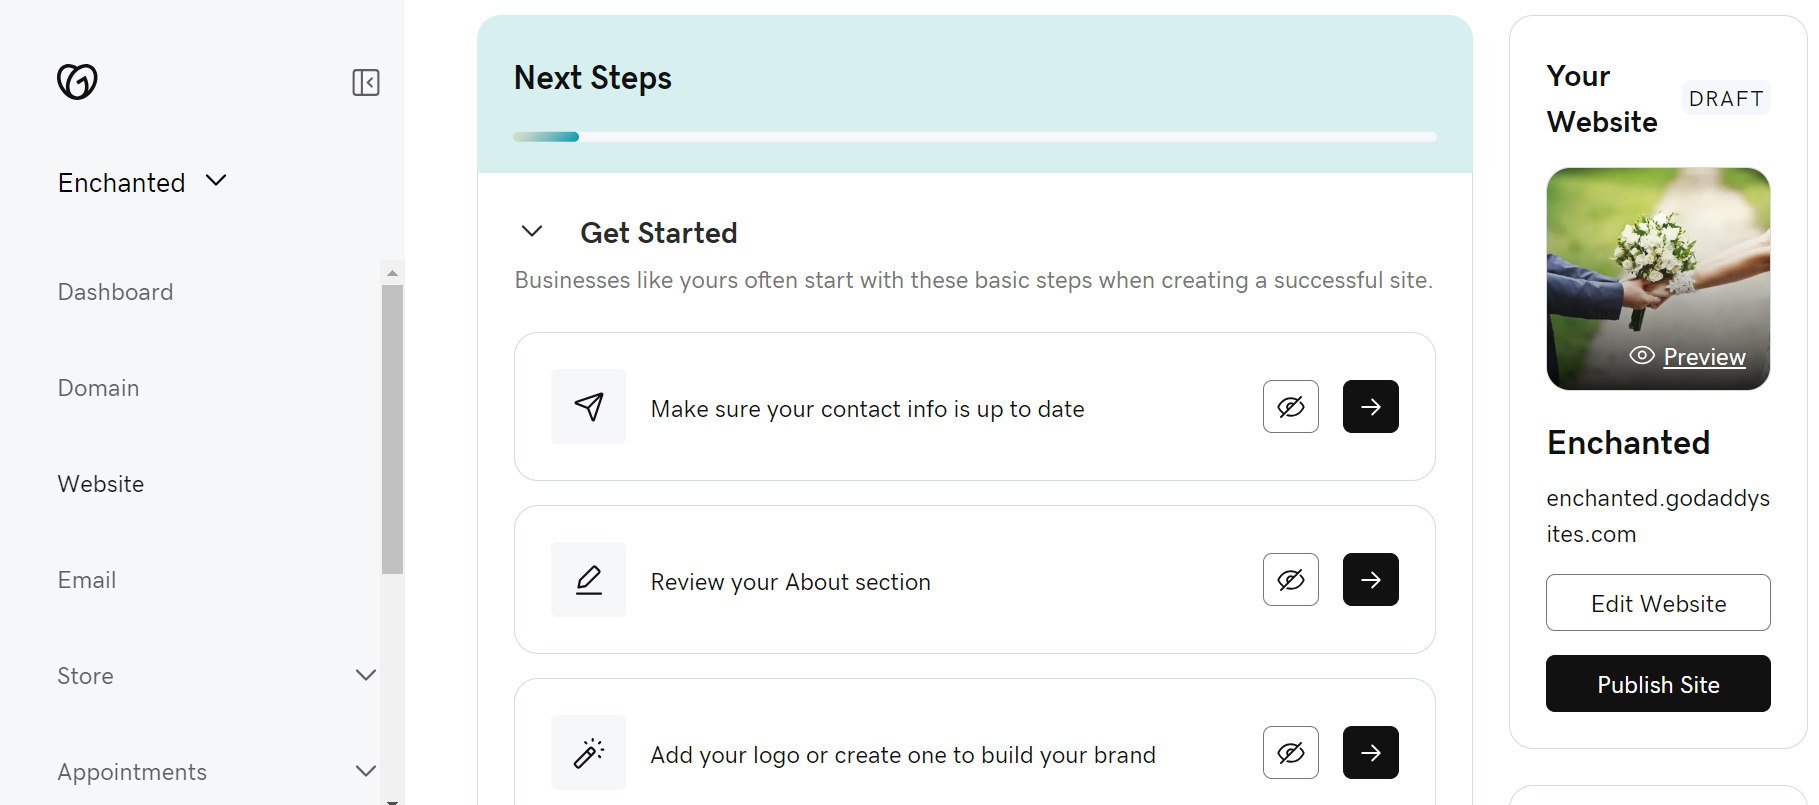The width and height of the screenshot is (1819, 805).
Task: Select Email in the sidebar
Action: 87,579
